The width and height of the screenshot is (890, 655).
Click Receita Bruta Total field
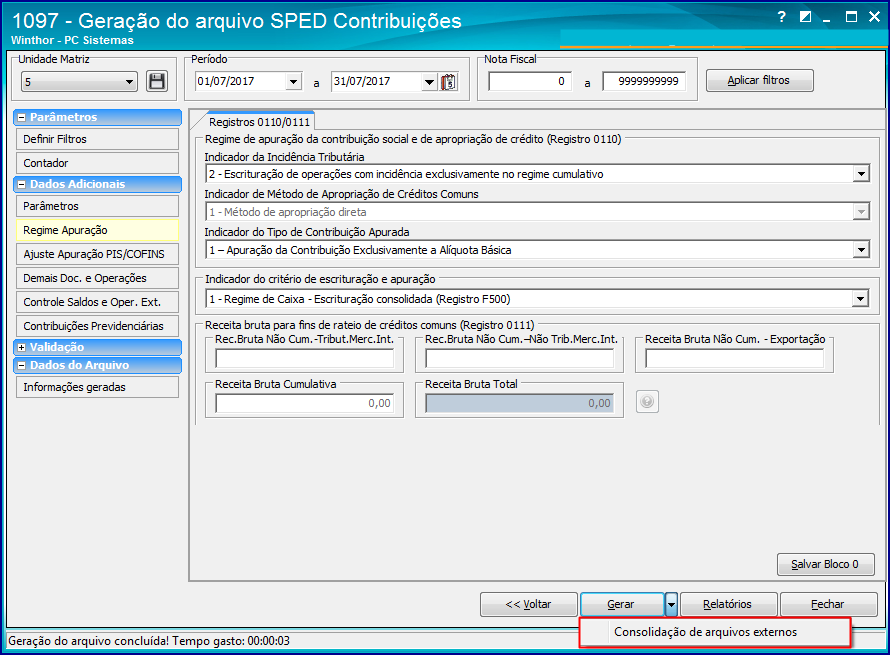(519, 403)
